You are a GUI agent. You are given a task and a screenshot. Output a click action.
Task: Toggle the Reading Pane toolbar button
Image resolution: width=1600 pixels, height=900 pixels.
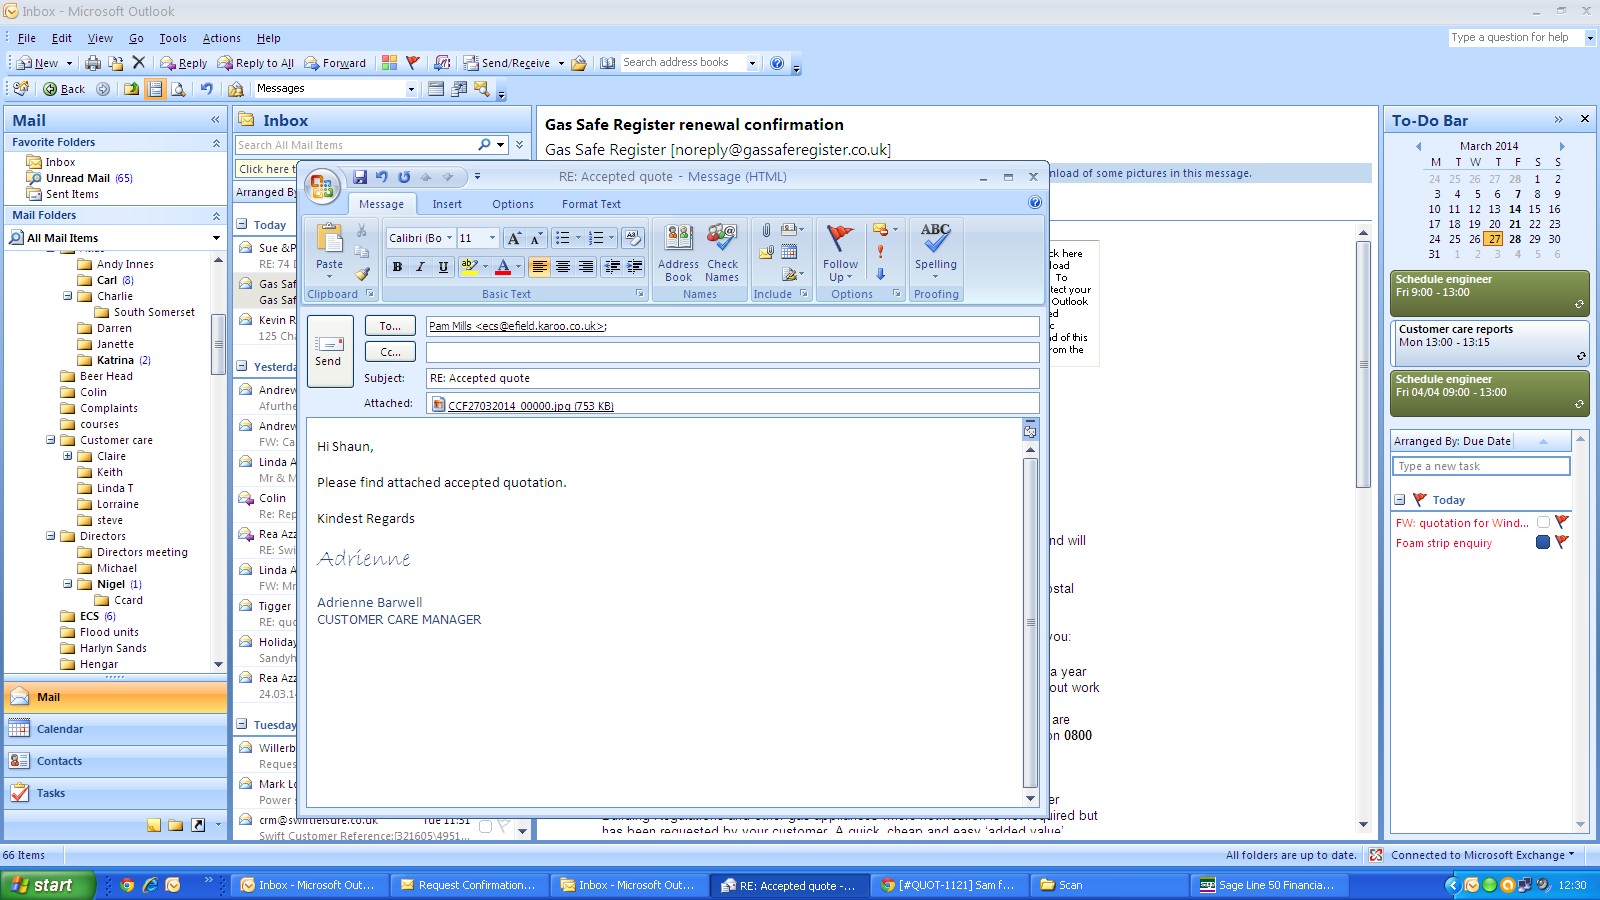155,89
